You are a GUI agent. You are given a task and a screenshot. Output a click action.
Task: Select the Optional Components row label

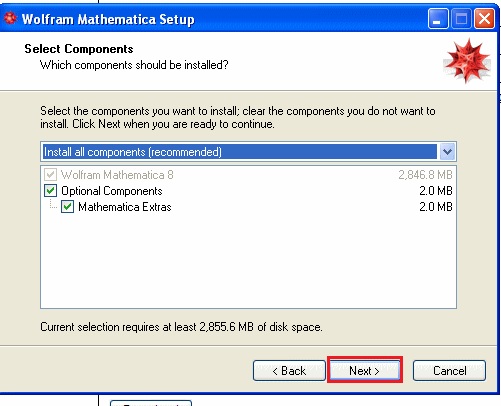(x=112, y=191)
